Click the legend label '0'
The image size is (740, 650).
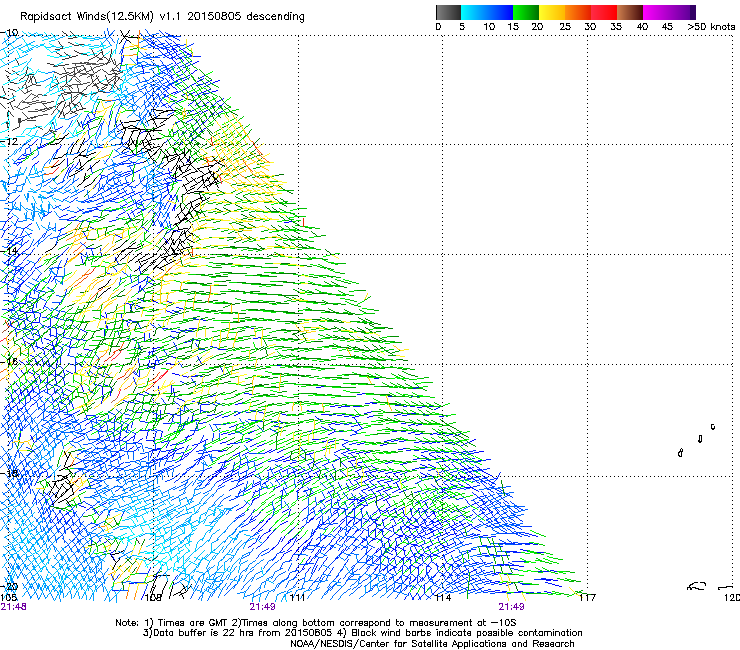438,27
